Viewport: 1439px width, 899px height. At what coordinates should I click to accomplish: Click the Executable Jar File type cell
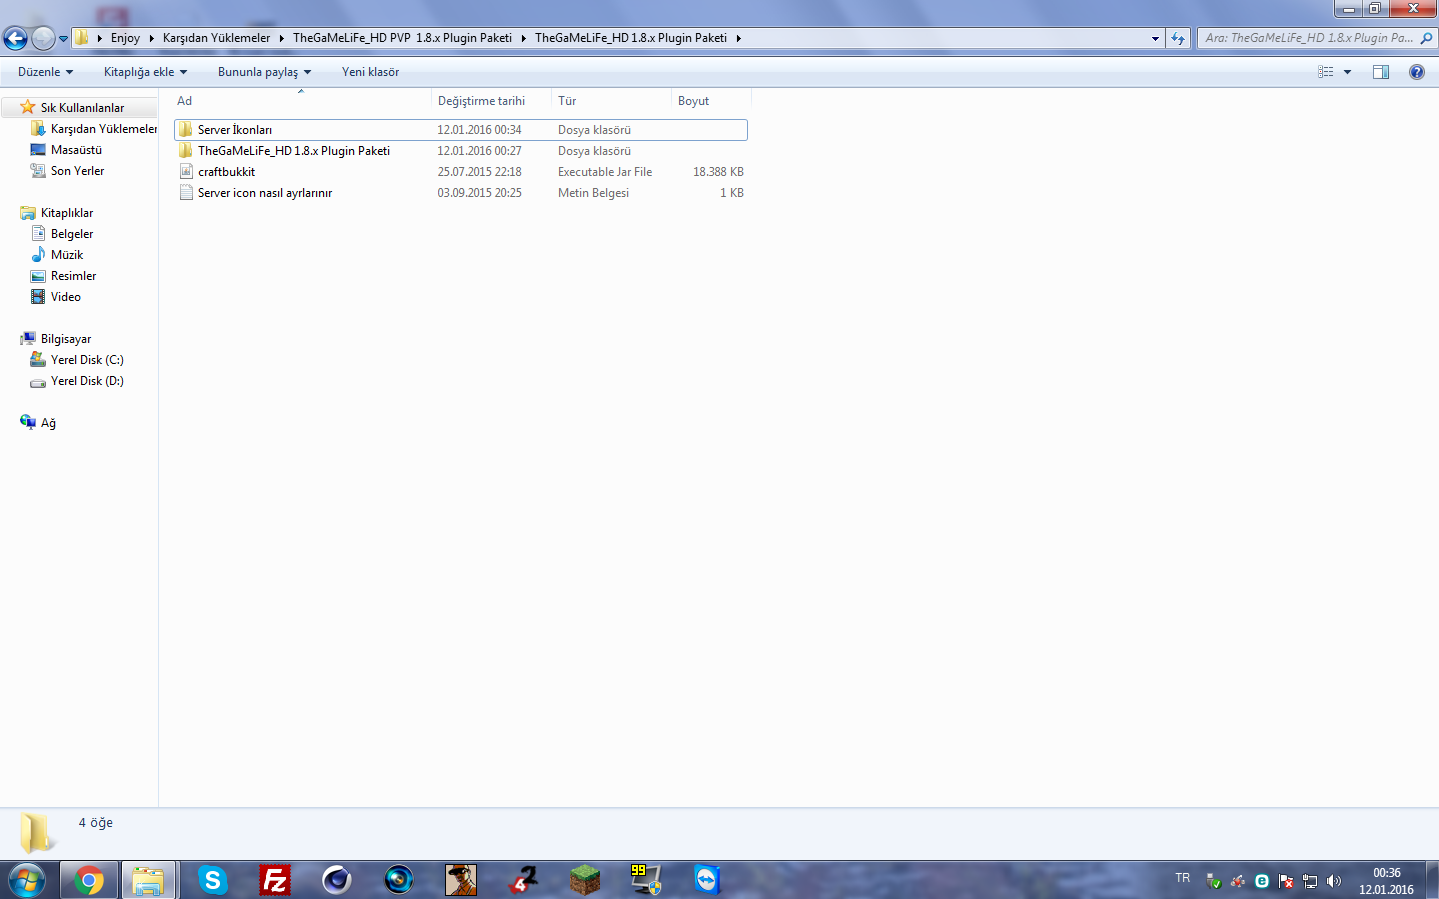tap(605, 171)
